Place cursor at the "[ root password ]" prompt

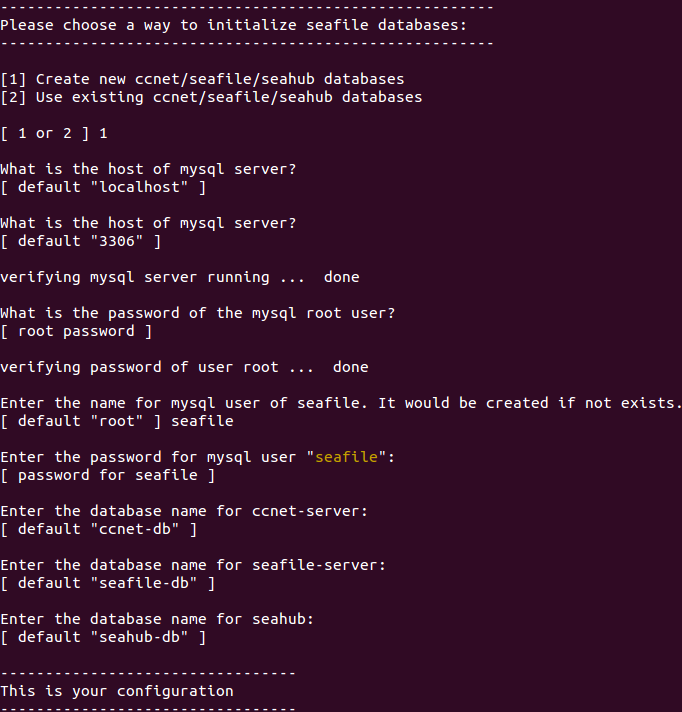pyautogui.click(x=76, y=331)
